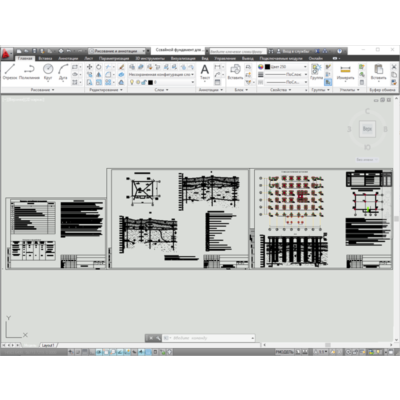This screenshot has width=400, height=400.
Task: Select the Круг circle tool
Action: point(48,72)
